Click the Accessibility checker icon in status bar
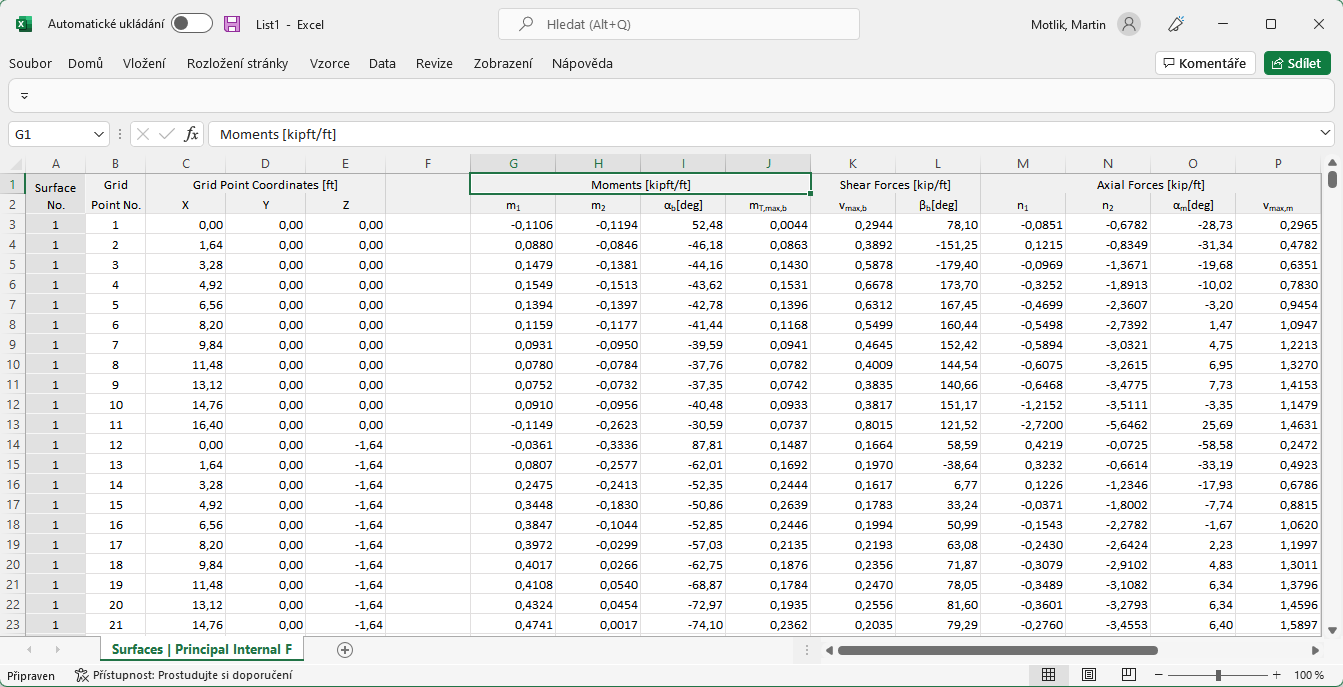 [82, 675]
